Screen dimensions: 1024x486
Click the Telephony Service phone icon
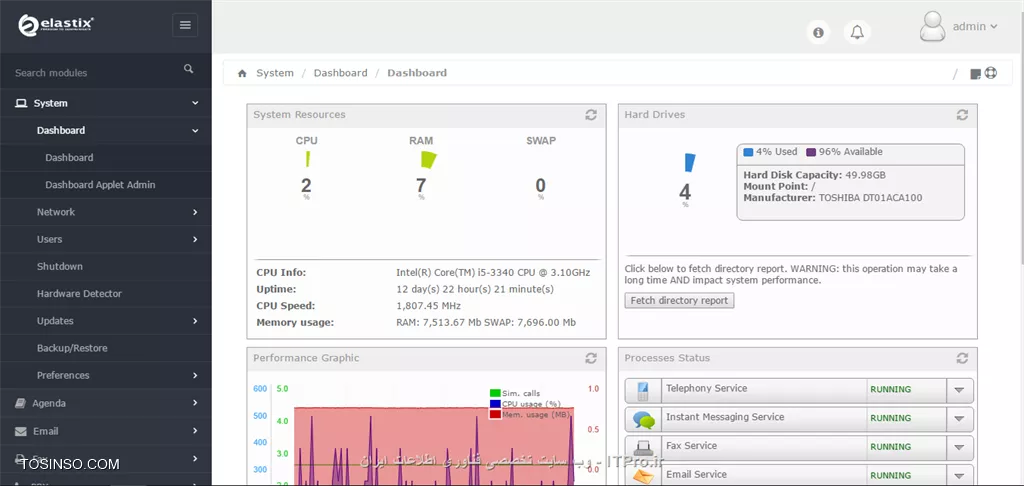tap(643, 391)
